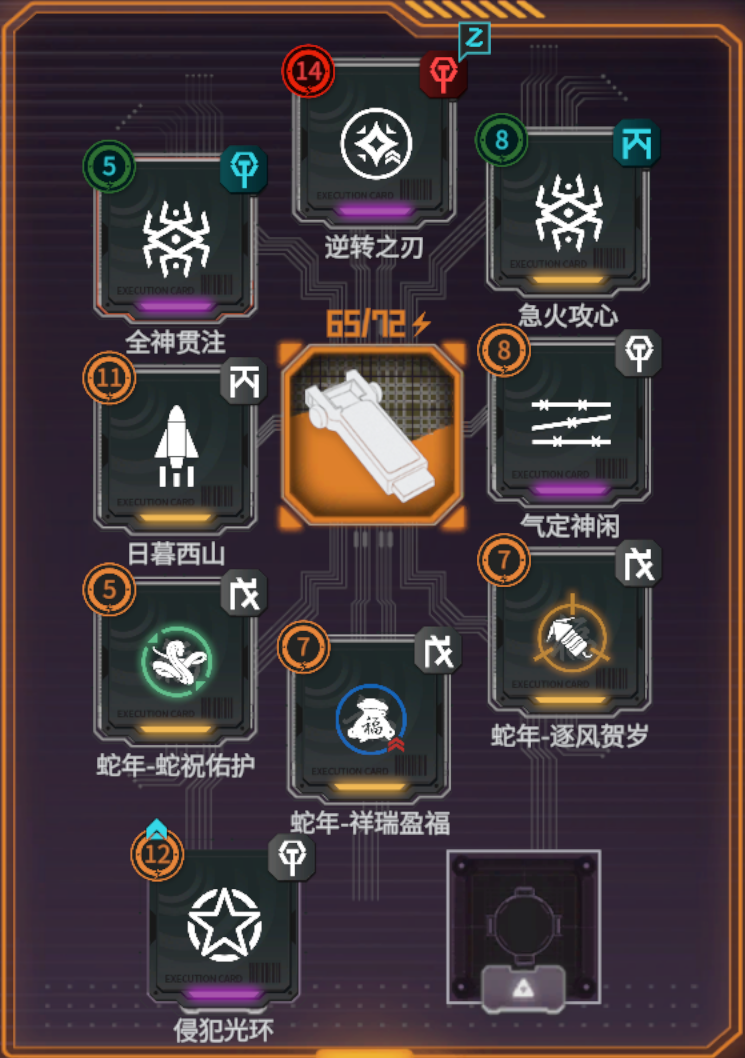Click the 丙 polarity badge on 急火攻心
Image resolution: width=745 pixels, height=1058 pixels.
[636, 142]
